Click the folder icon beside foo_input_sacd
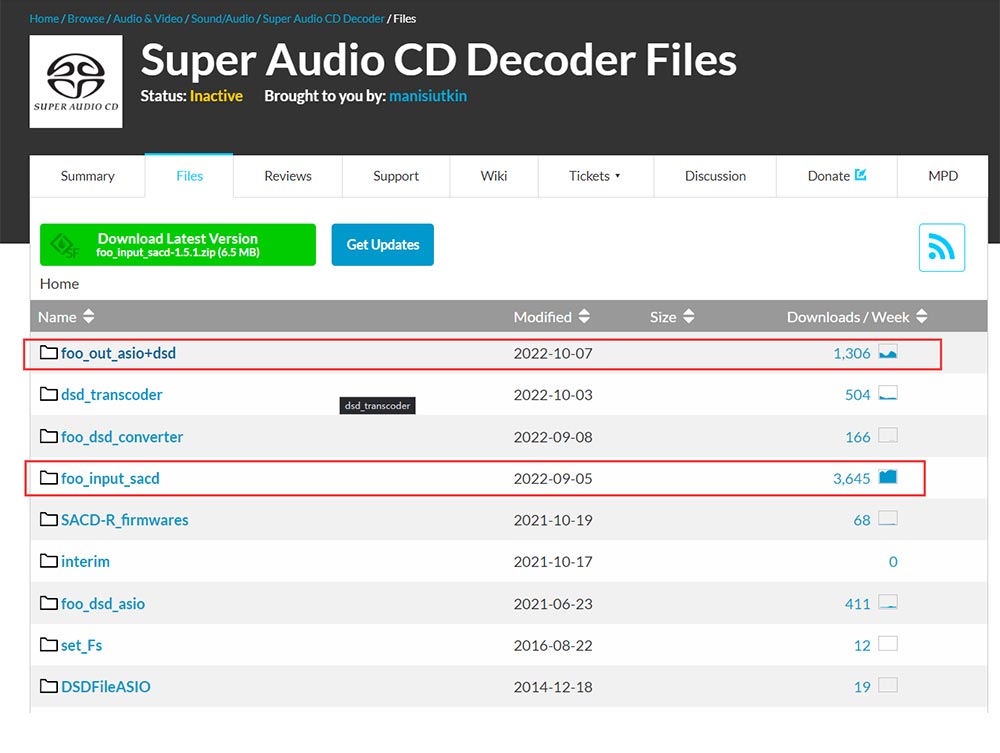This screenshot has height=753, width=1000. click(48, 478)
